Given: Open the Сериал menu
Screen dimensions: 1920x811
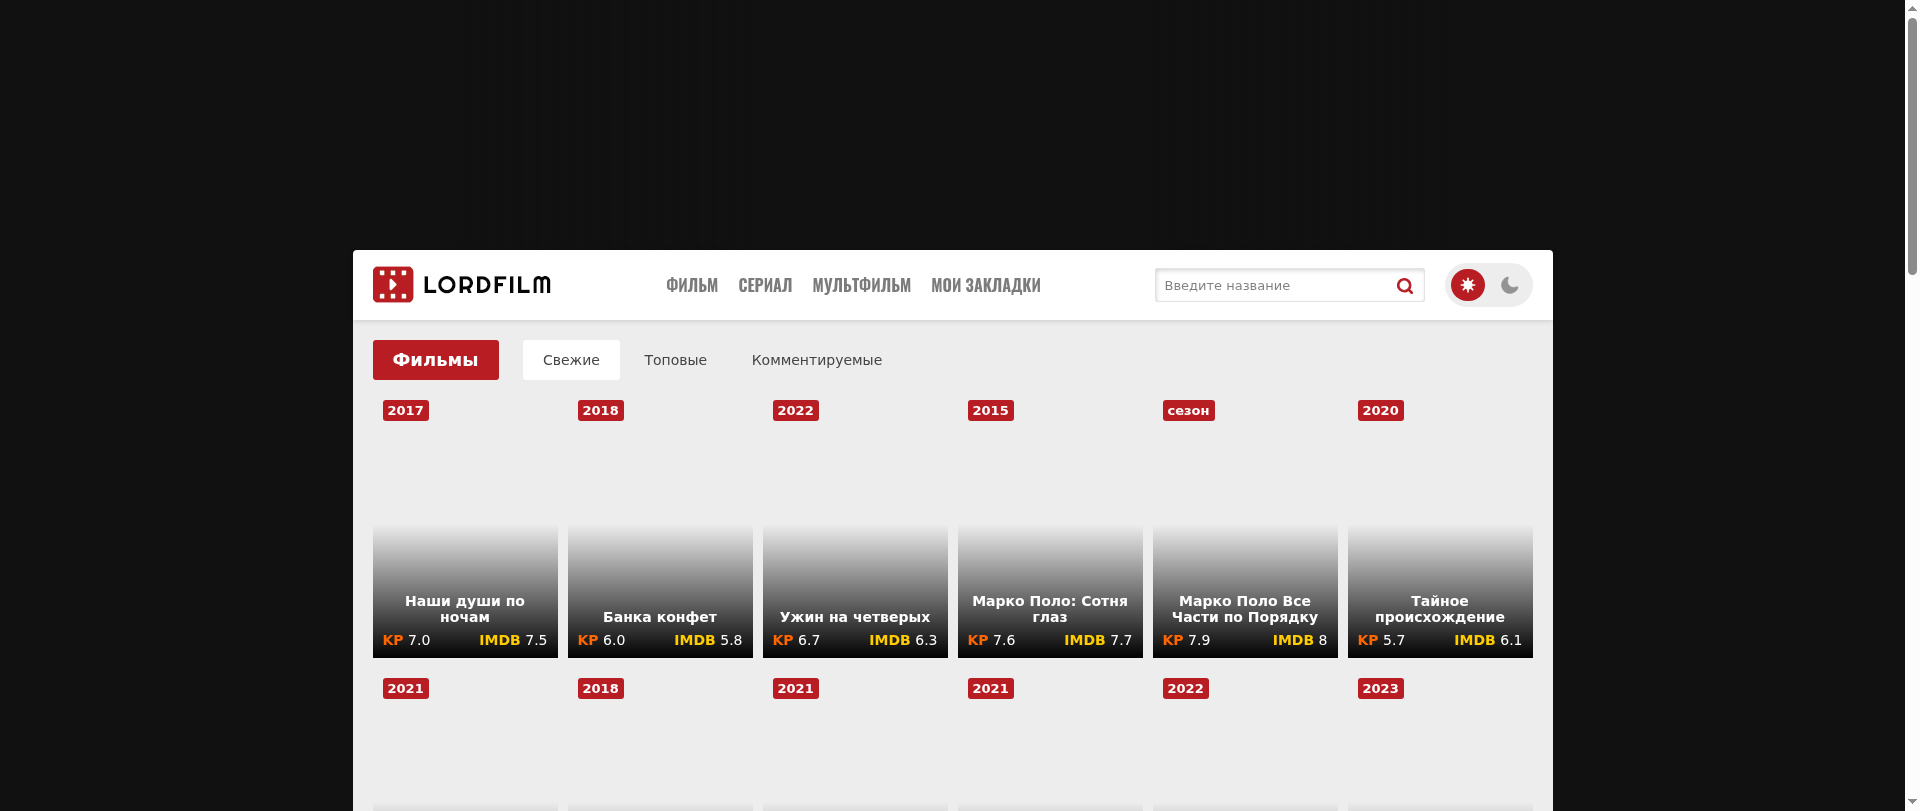Looking at the screenshot, I should [765, 285].
